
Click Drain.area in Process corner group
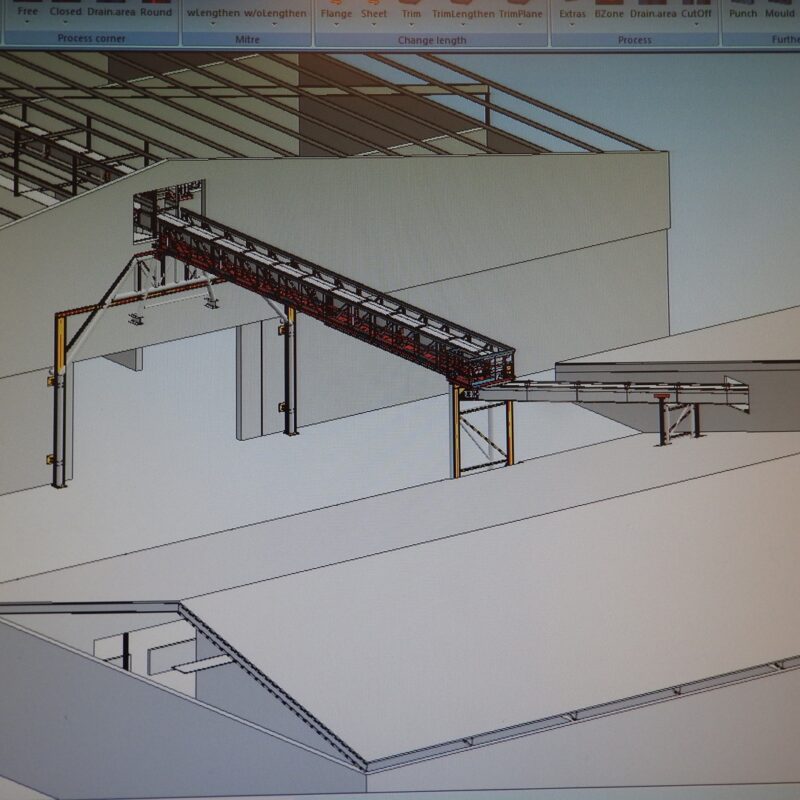111,11
